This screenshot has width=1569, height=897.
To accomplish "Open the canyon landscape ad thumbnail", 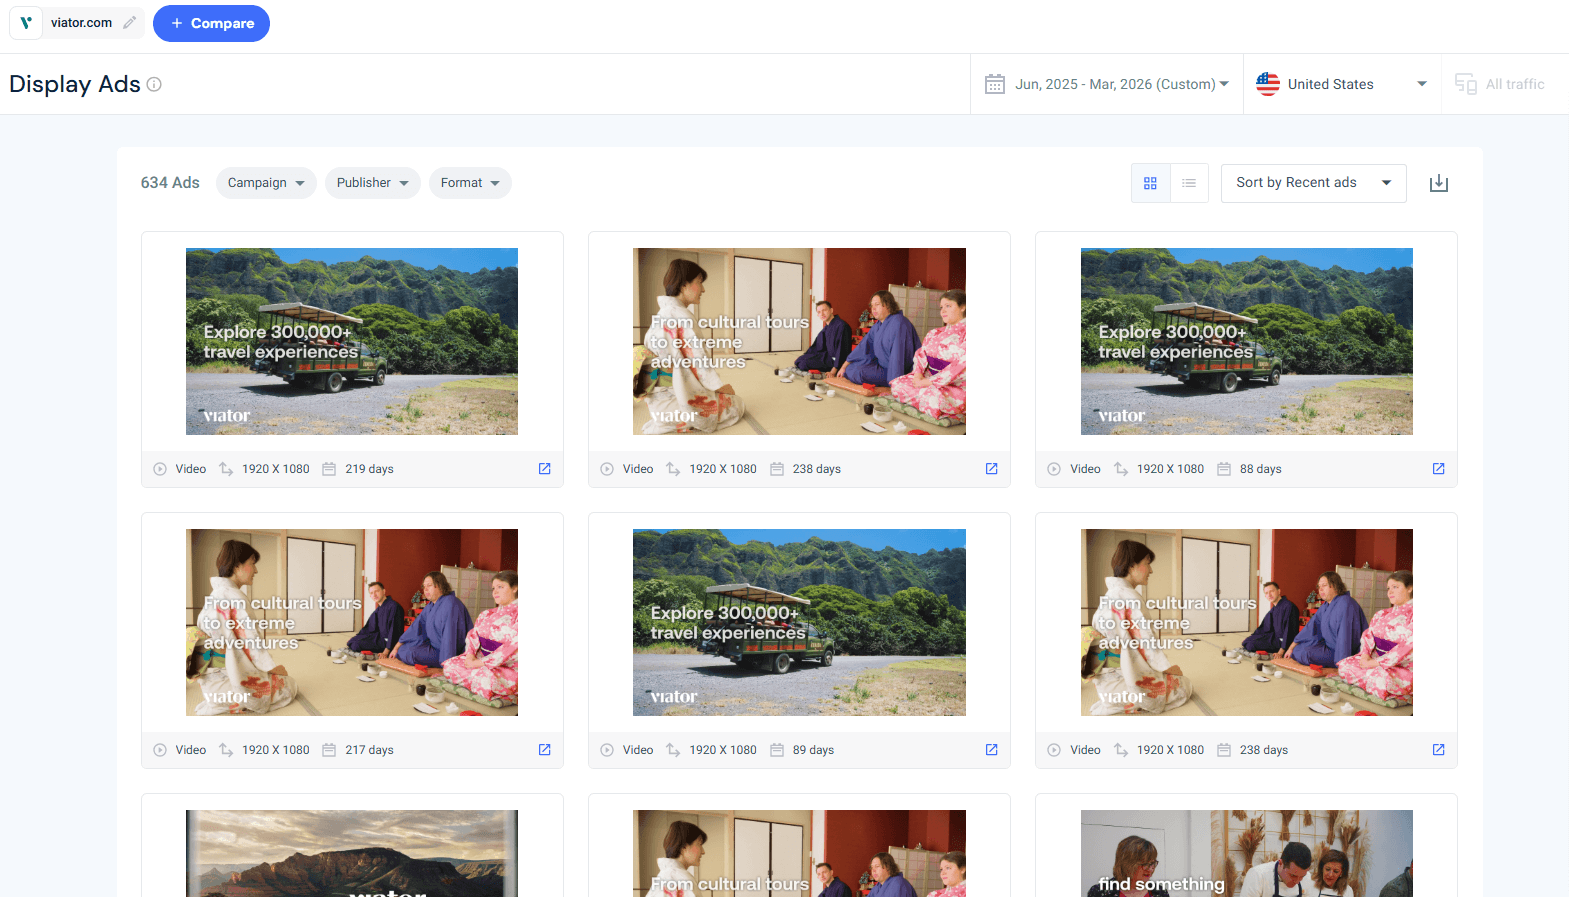I will click(x=352, y=853).
